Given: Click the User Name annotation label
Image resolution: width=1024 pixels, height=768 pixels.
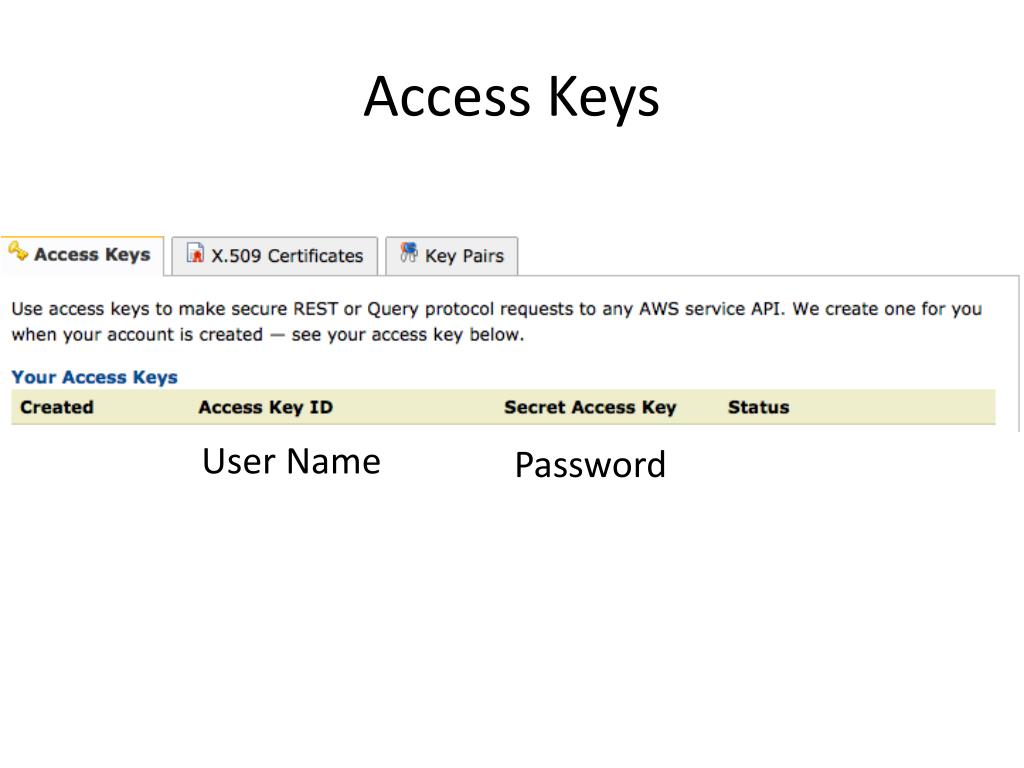Looking at the screenshot, I should point(291,462).
